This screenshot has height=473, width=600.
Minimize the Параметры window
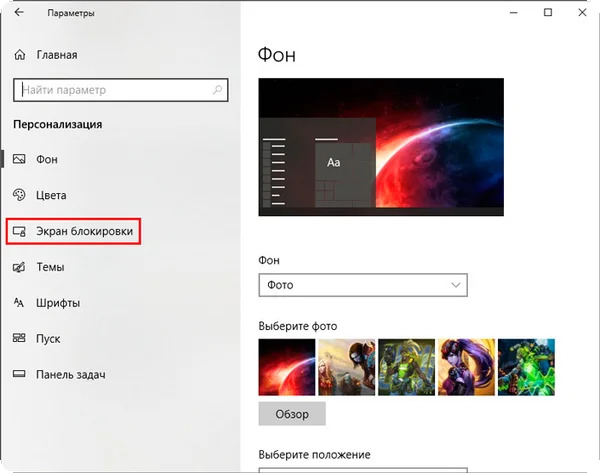tap(514, 13)
